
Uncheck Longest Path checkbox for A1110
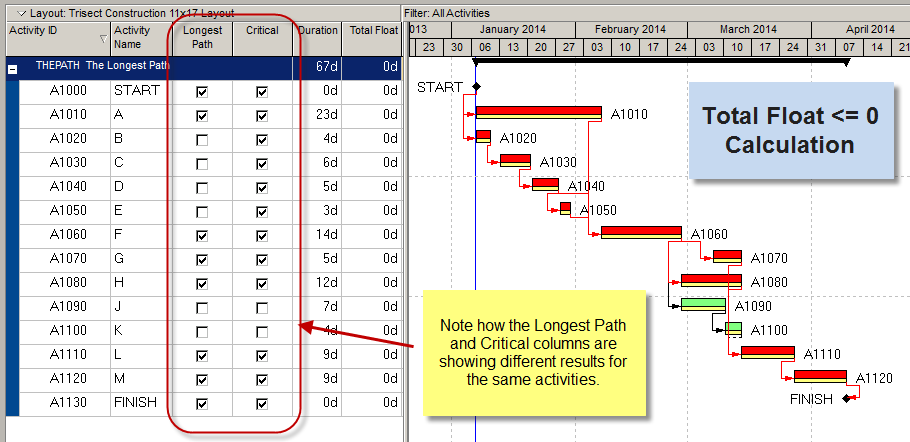click(202, 355)
